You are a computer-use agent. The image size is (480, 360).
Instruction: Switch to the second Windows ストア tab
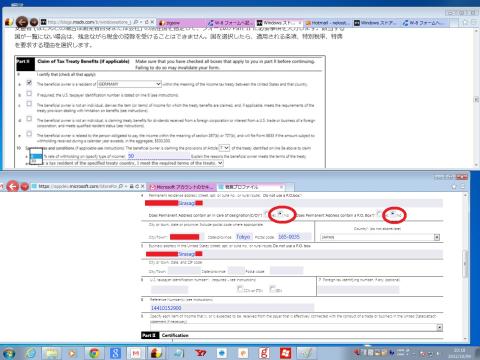(376, 23)
